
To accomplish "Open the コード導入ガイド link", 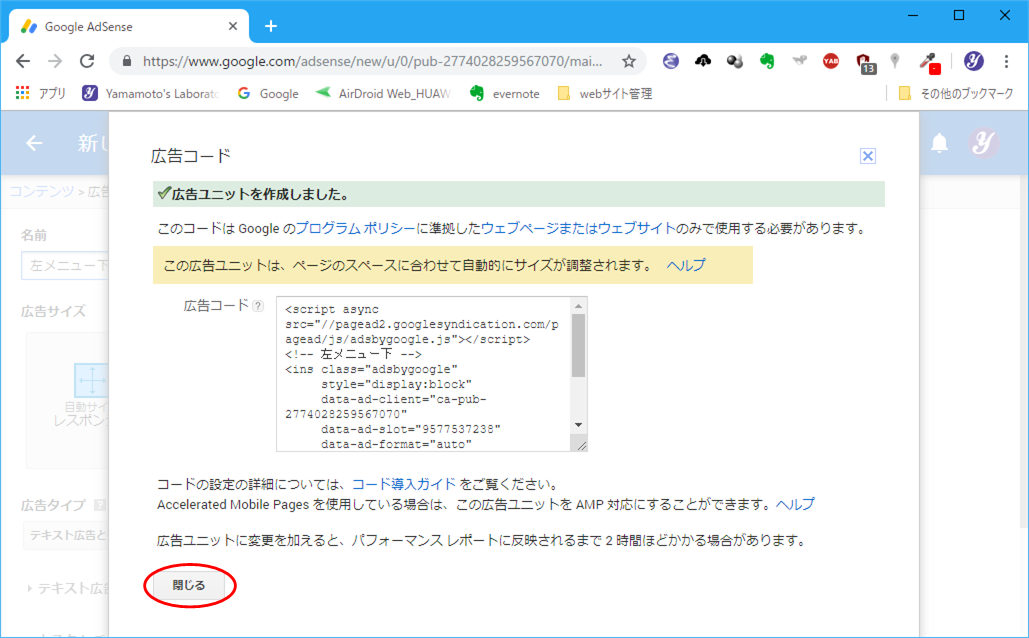I will [x=404, y=484].
